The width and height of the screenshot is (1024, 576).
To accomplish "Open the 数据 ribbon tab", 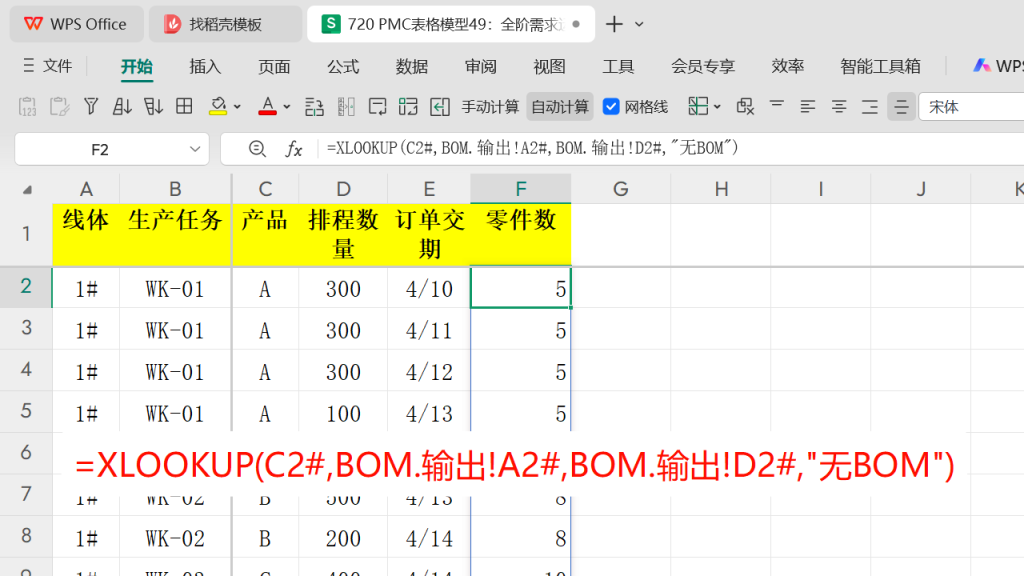I will tap(411, 67).
